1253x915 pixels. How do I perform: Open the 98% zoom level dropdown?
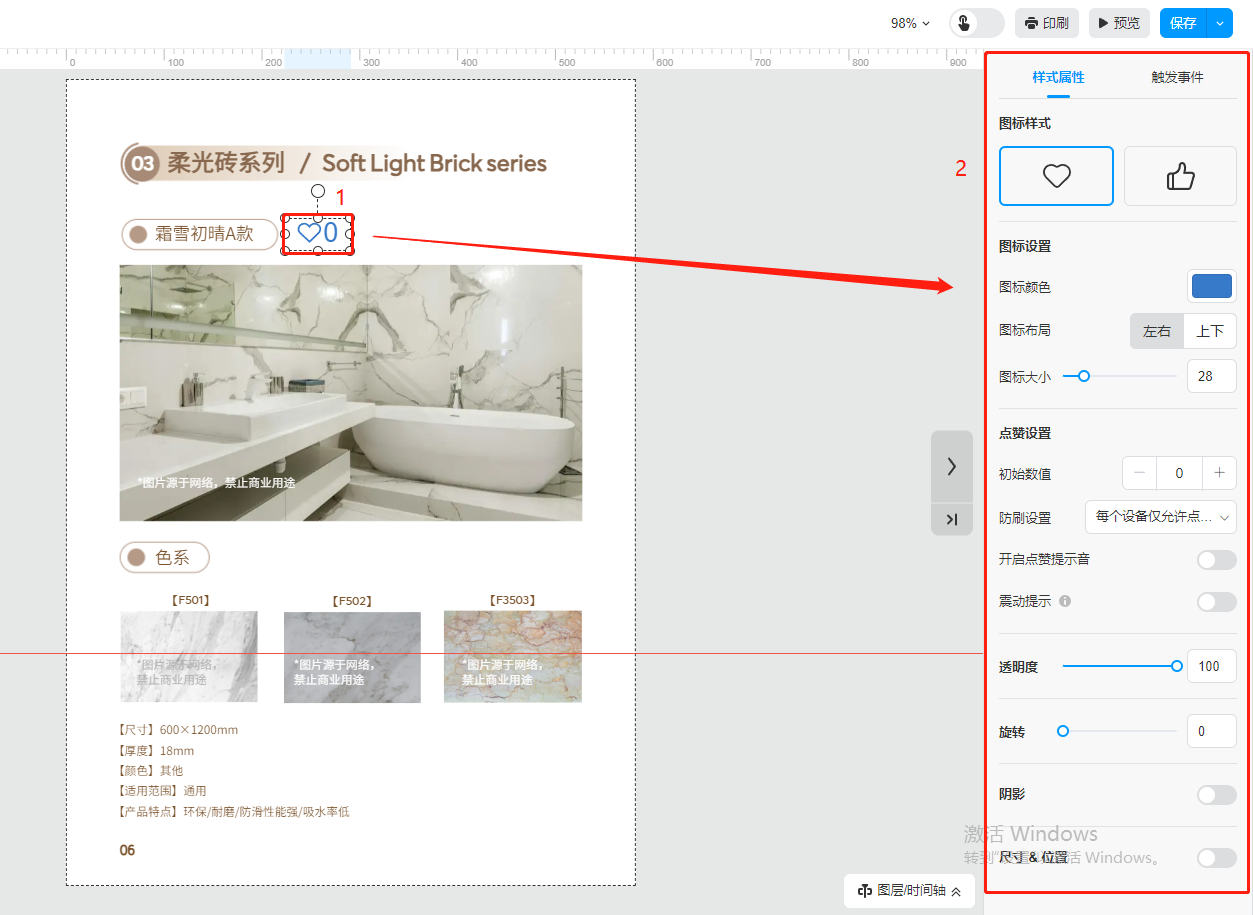[910, 23]
